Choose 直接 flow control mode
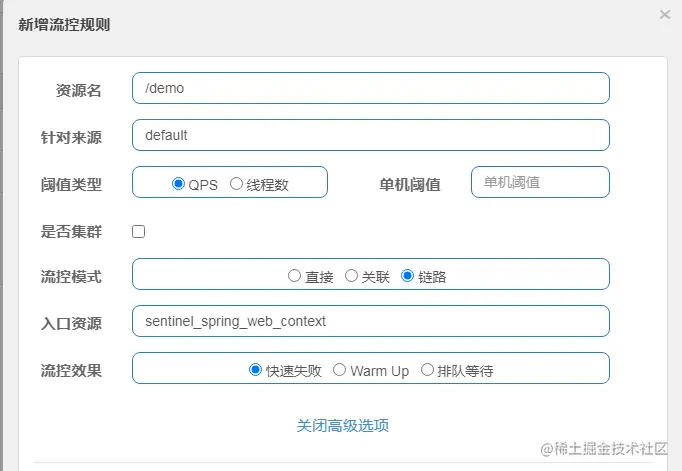The height and width of the screenshot is (471, 682). click(294, 275)
